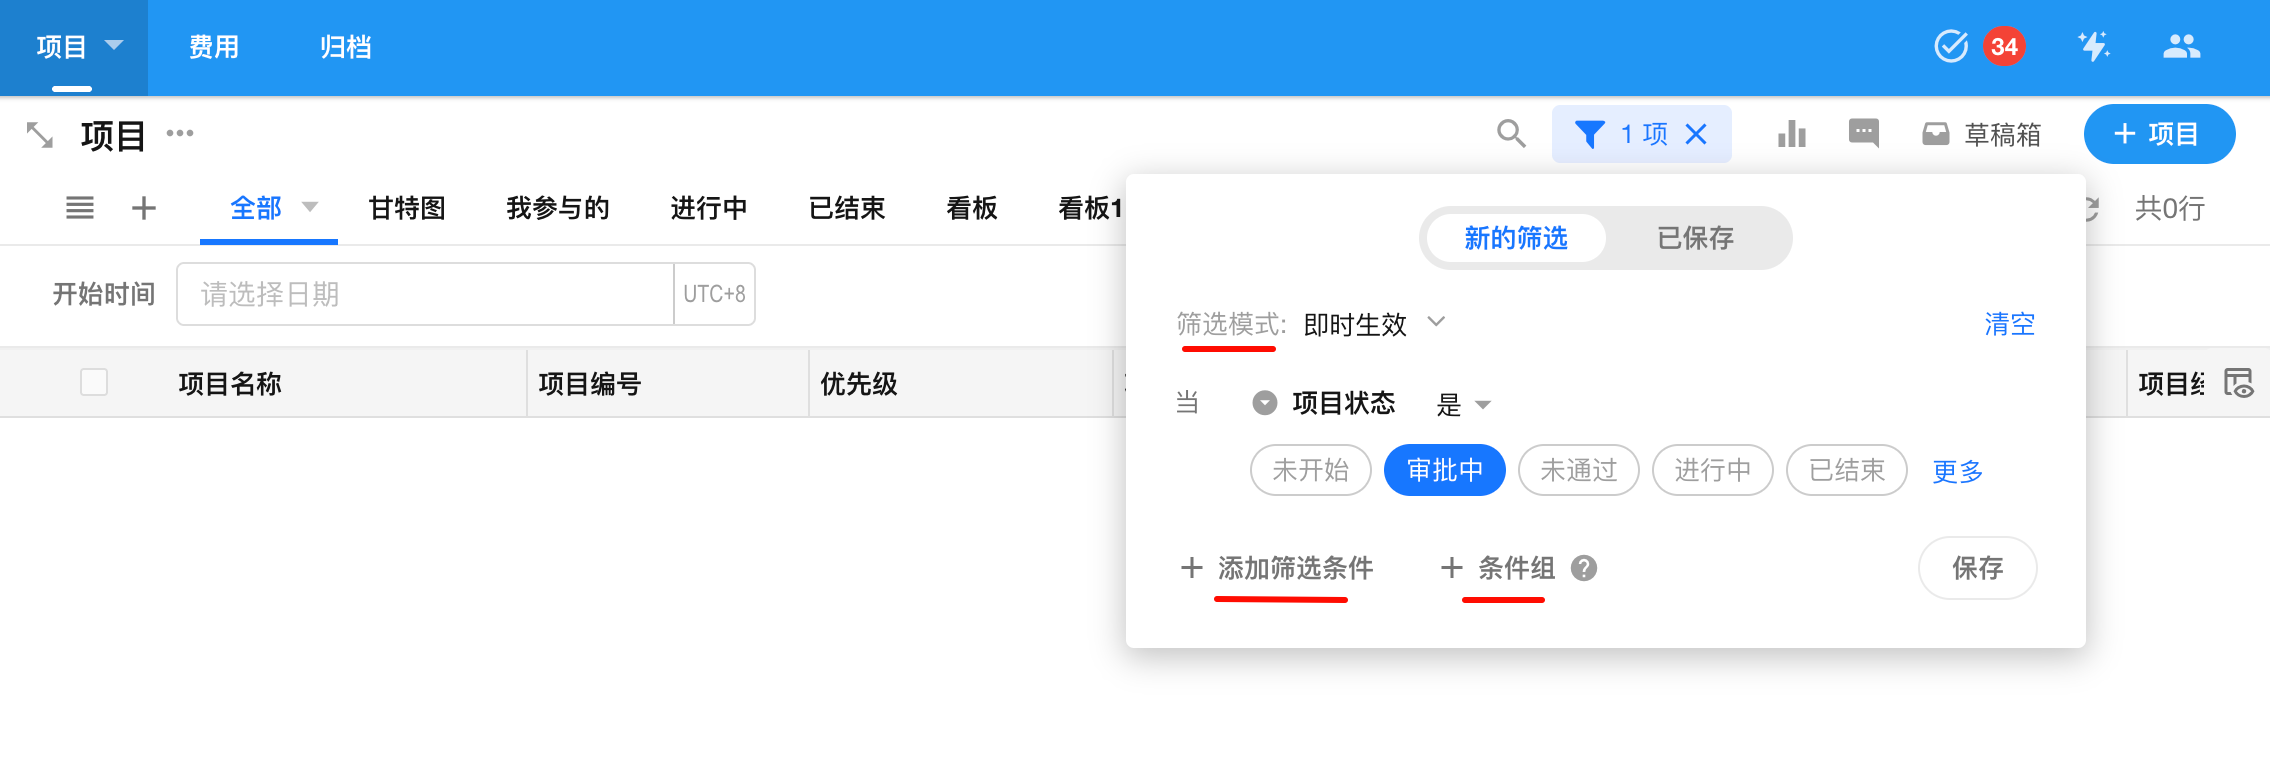
Task: Tick the select-all checkbox in table header
Action: 94,382
